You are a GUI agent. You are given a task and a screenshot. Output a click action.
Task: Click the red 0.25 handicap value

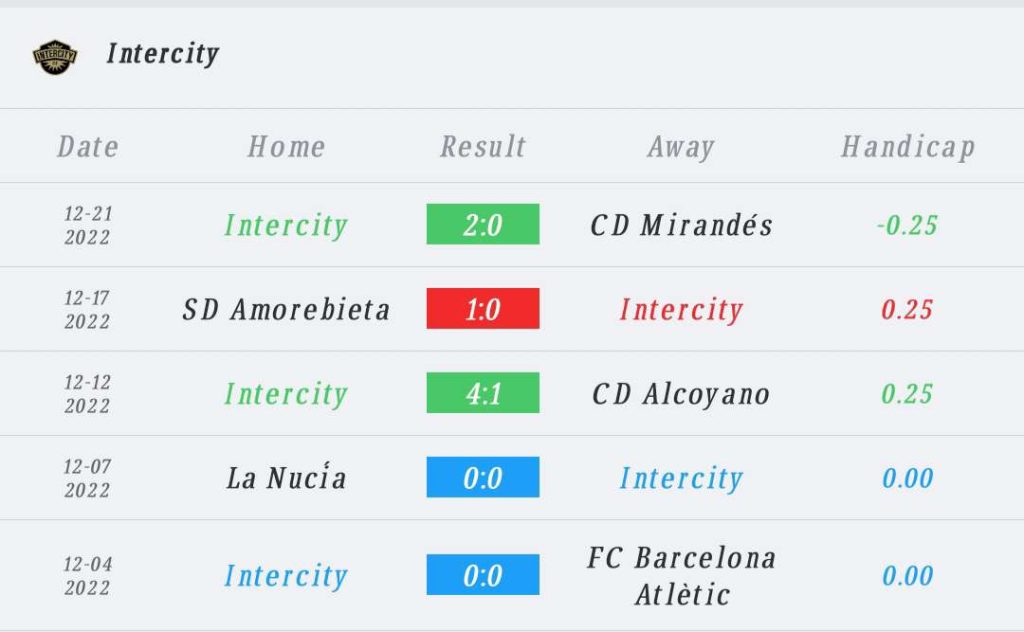[x=907, y=309]
